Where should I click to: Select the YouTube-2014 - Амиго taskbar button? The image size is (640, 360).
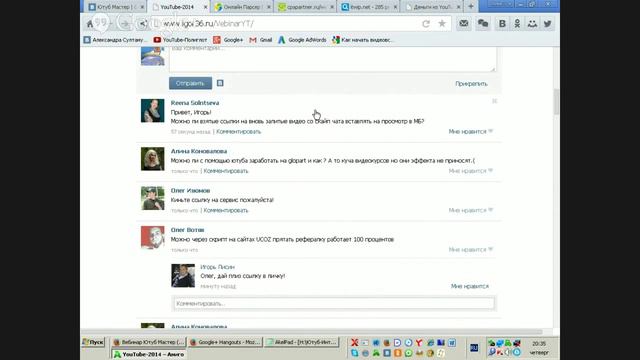click(149, 354)
